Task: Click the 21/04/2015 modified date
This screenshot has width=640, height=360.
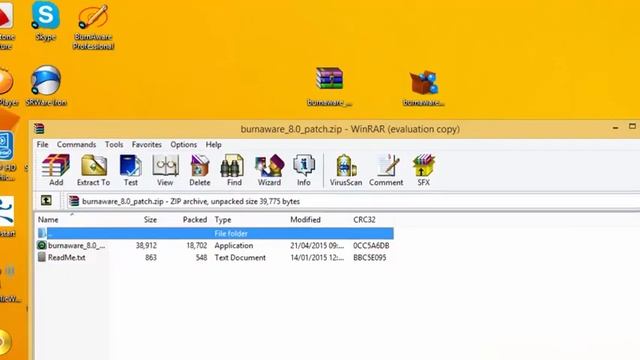Action: point(317,246)
